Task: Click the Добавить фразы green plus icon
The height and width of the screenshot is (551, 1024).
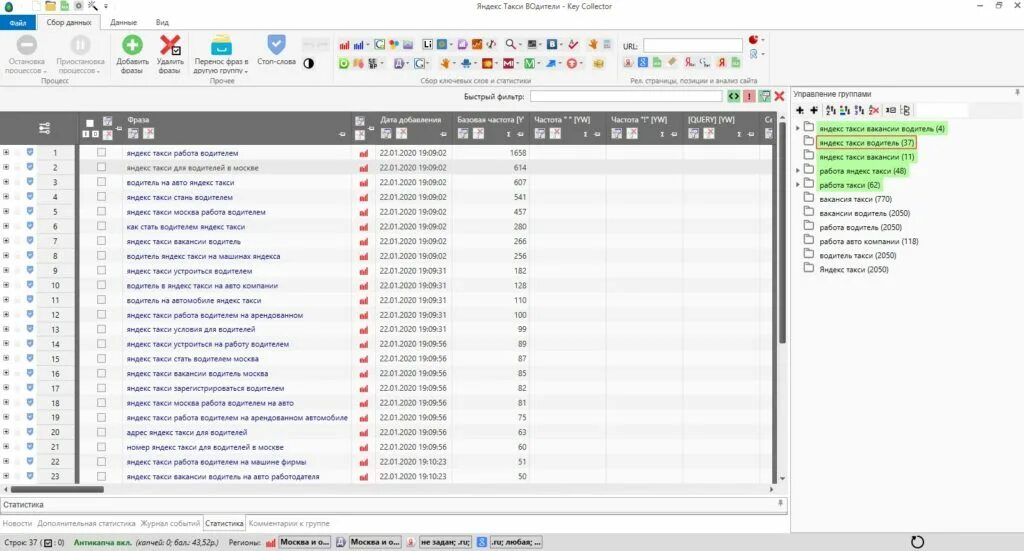Action: pyautogui.click(x=133, y=45)
